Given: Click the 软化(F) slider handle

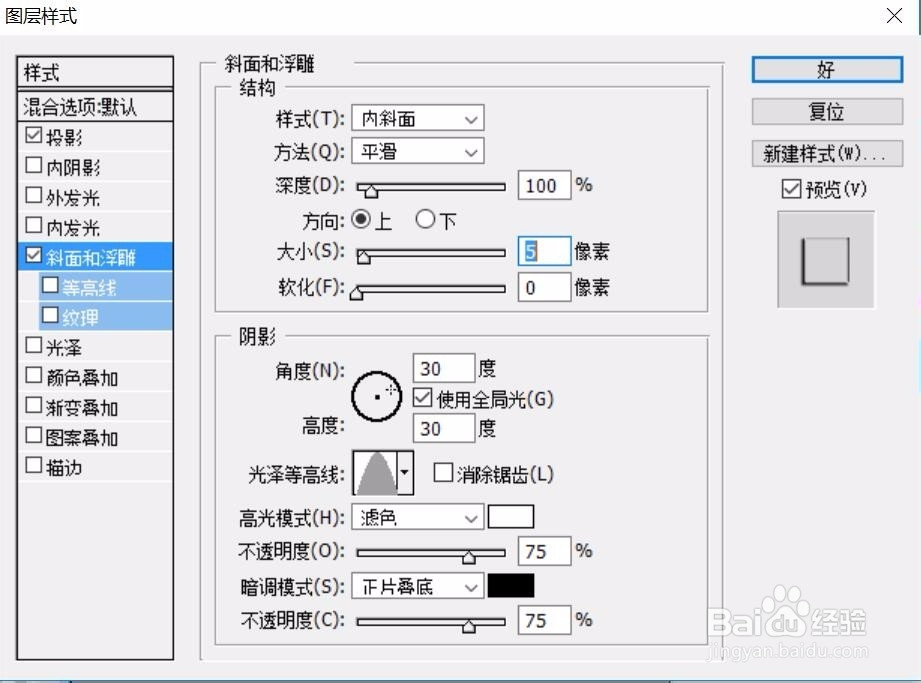Looking at the screenshot, I should tap(356, 292).
